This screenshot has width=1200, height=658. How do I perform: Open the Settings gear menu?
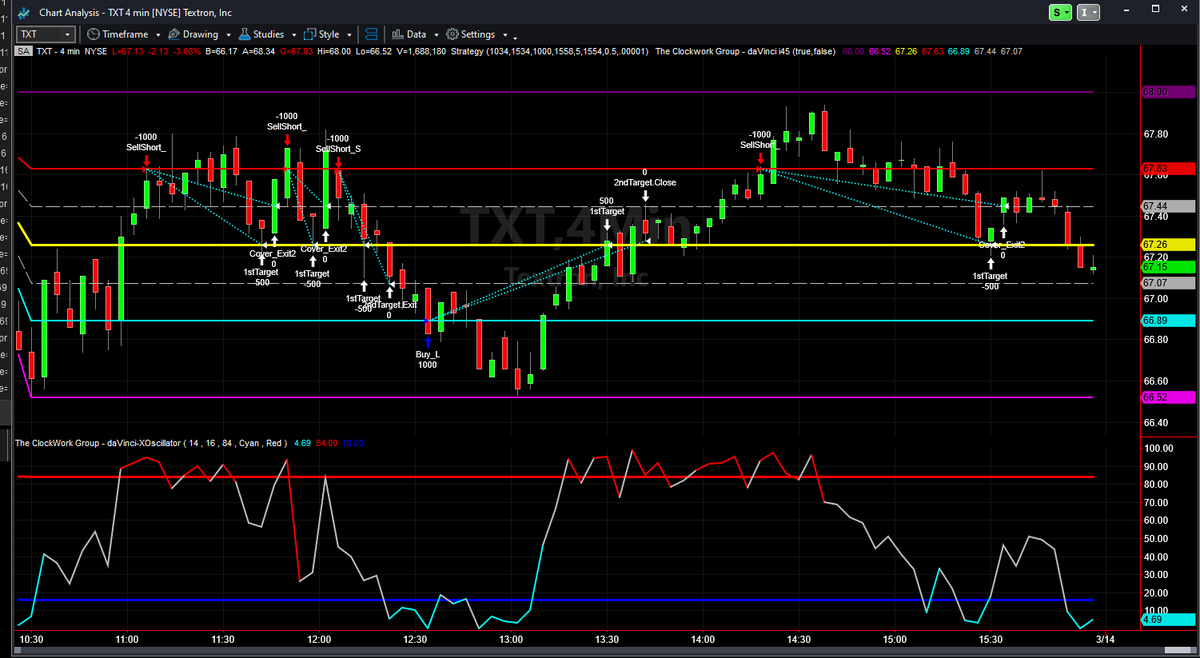[471, 34]
